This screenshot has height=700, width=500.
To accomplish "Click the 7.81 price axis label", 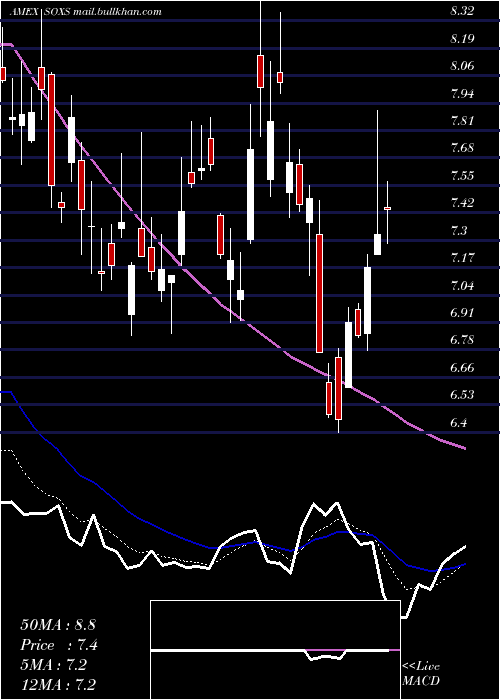I will (462, 121).
